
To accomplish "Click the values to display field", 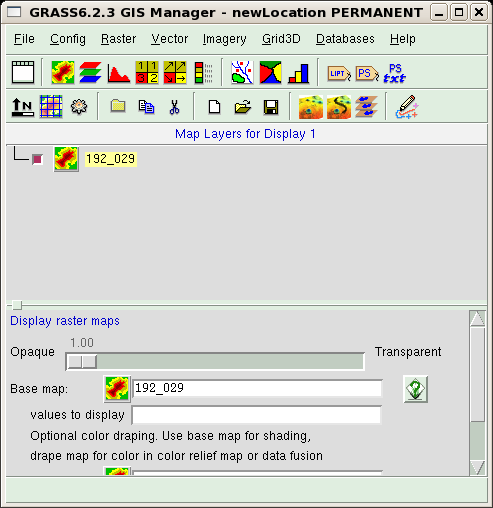I will pyautogui.click(x=256, y=415).
